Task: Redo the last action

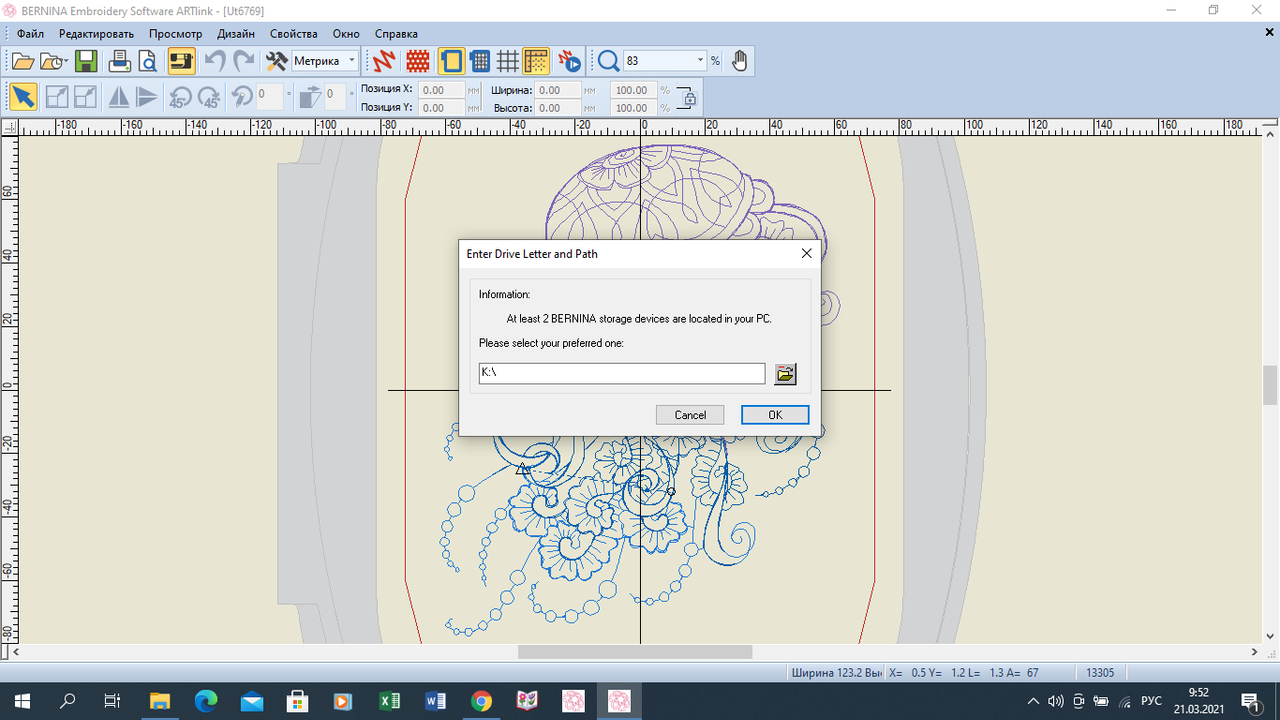Action: (x=244, y=61)
